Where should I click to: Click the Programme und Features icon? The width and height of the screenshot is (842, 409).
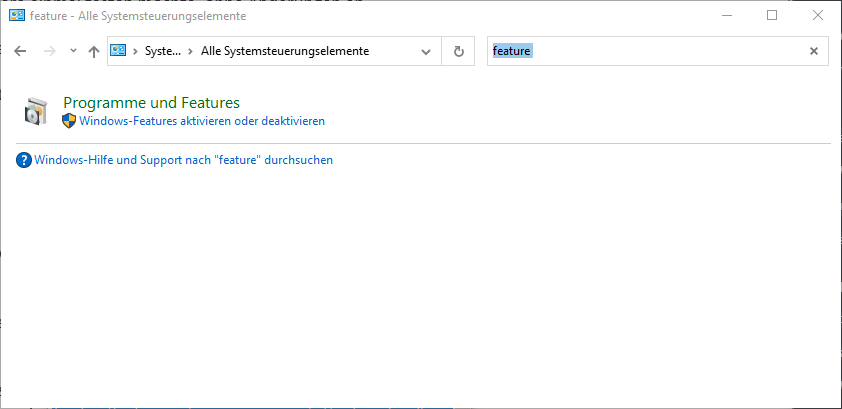(35, 111)
